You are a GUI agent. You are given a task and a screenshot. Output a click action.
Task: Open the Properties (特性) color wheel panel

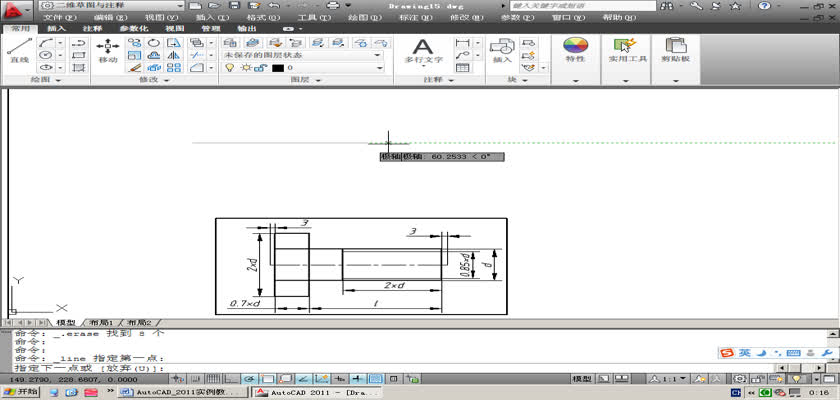point(575,49)
